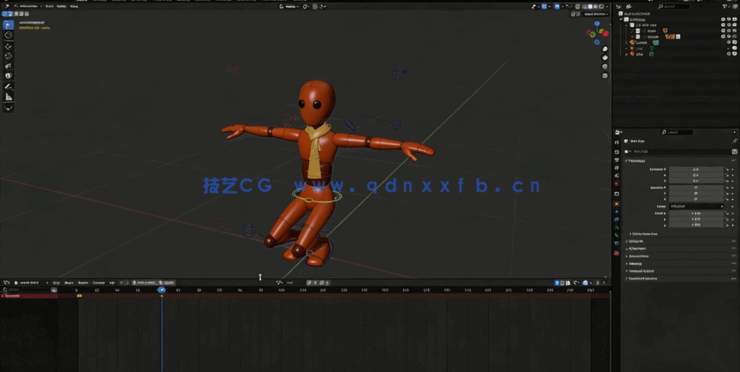Select the Annotate pencil tool
The width and height of the screenshot is (740, 372).
[8, 86]
